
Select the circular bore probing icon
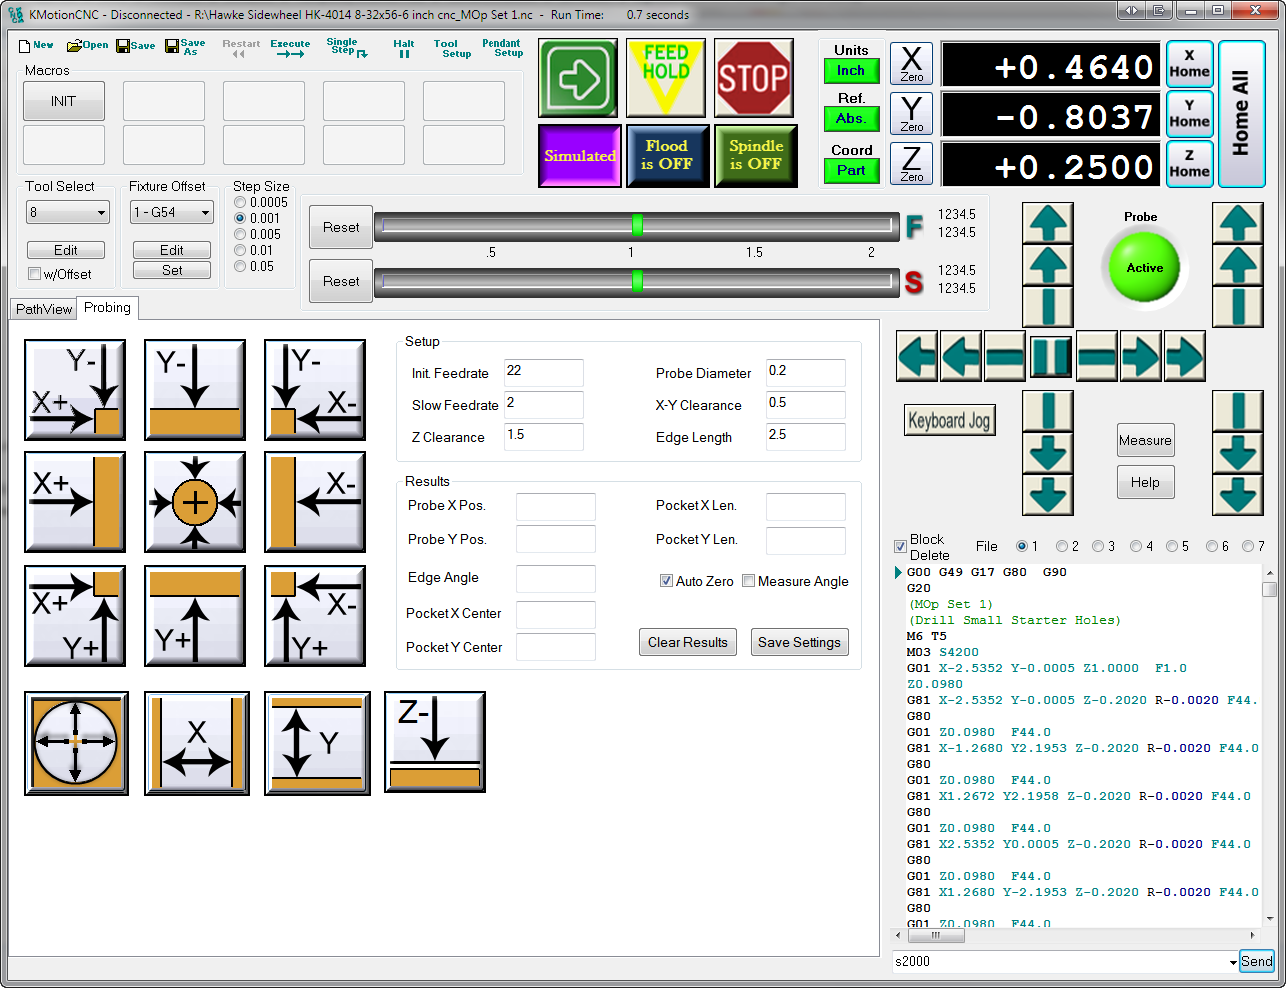click(76, 743)
